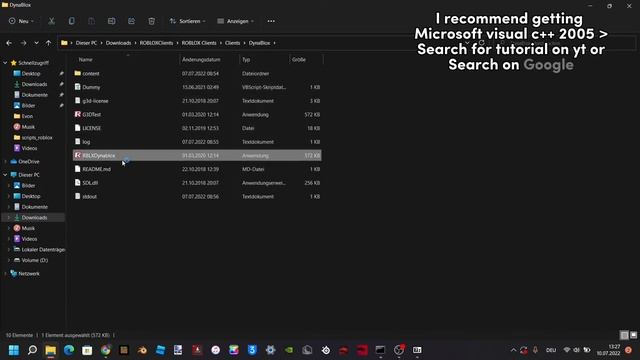The width and height of the screenshot is (640, 360).
Task: Go back with the left arrow
Action: point(9,43)
